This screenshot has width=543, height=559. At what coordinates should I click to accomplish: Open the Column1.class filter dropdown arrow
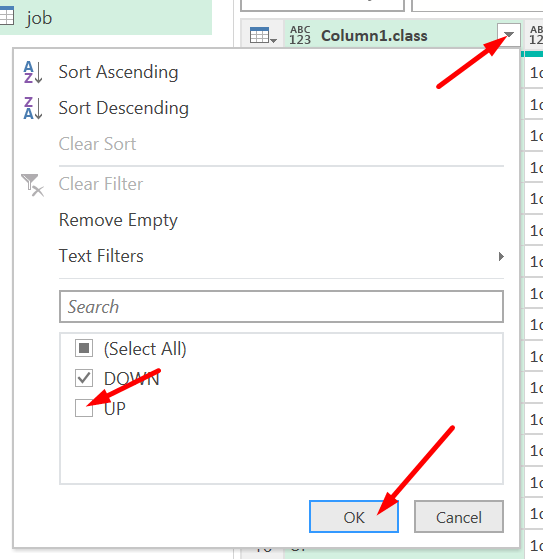509,35
